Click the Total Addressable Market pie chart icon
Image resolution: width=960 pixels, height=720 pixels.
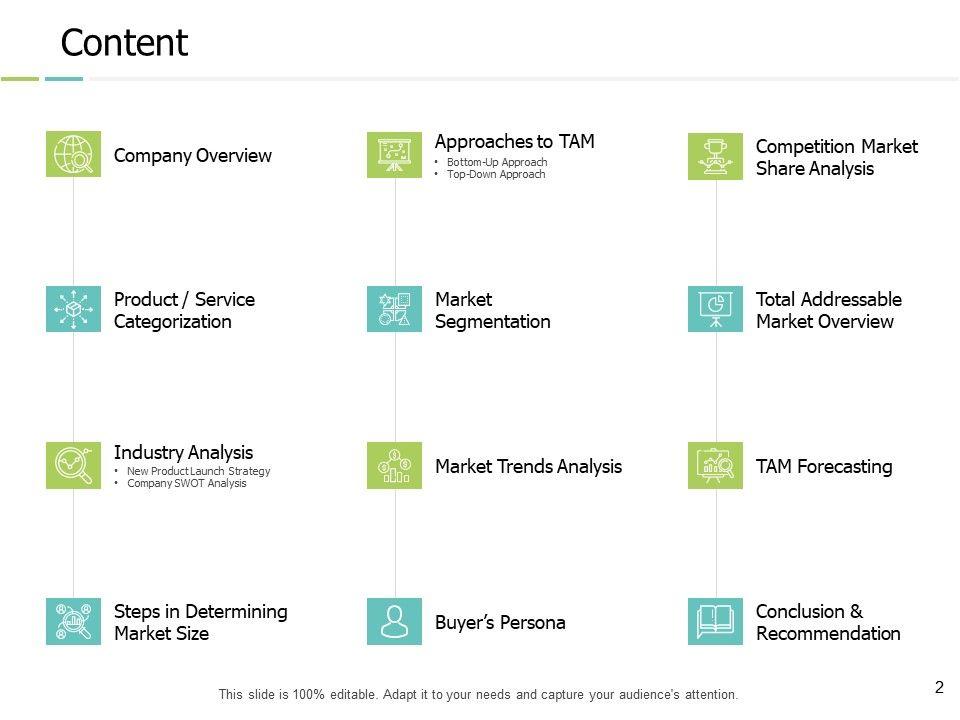(716, 310)
